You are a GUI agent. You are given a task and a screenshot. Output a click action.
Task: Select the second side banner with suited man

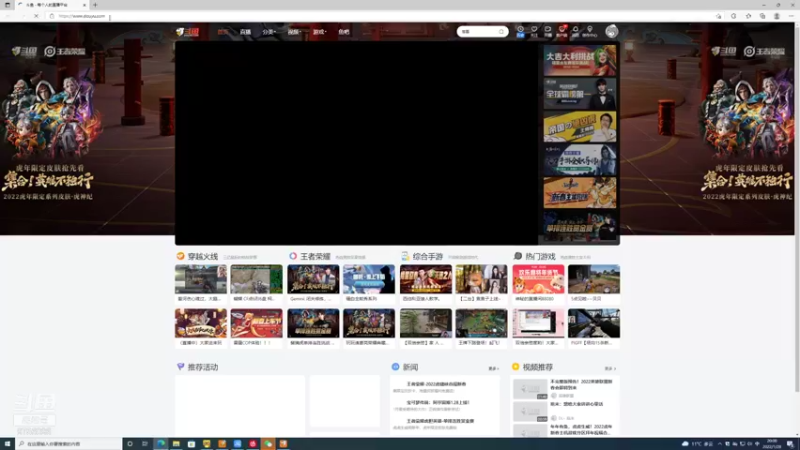[580, 93]
